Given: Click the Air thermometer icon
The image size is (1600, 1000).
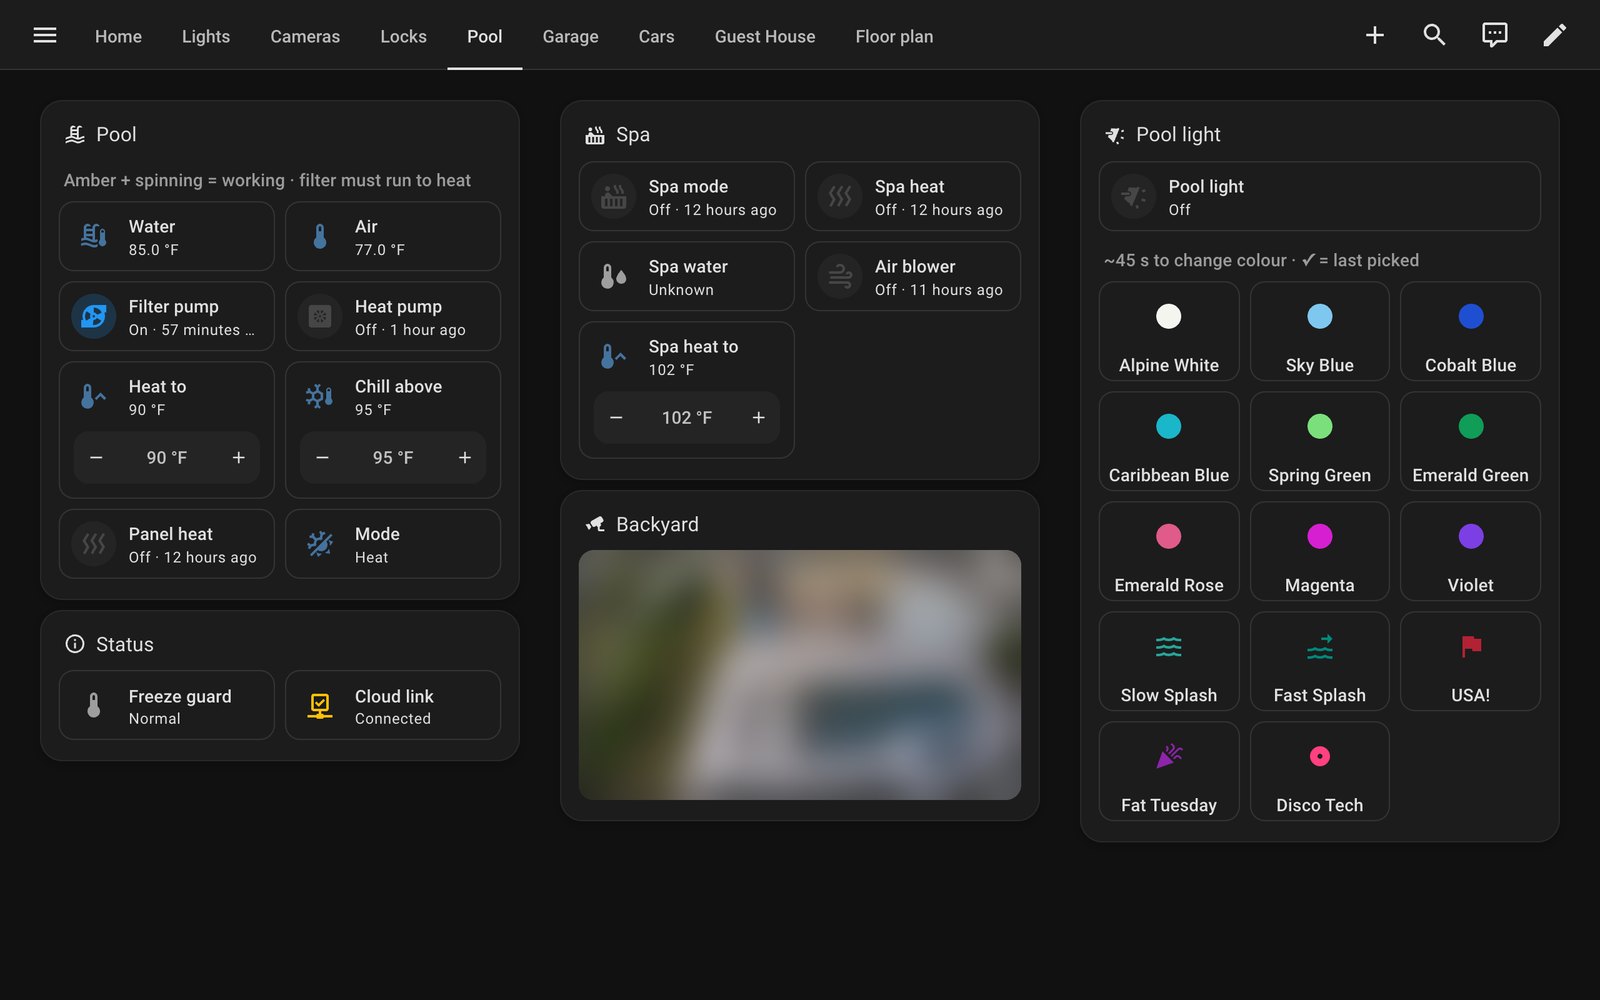Looking at the screenshot, I should point(320,237).
